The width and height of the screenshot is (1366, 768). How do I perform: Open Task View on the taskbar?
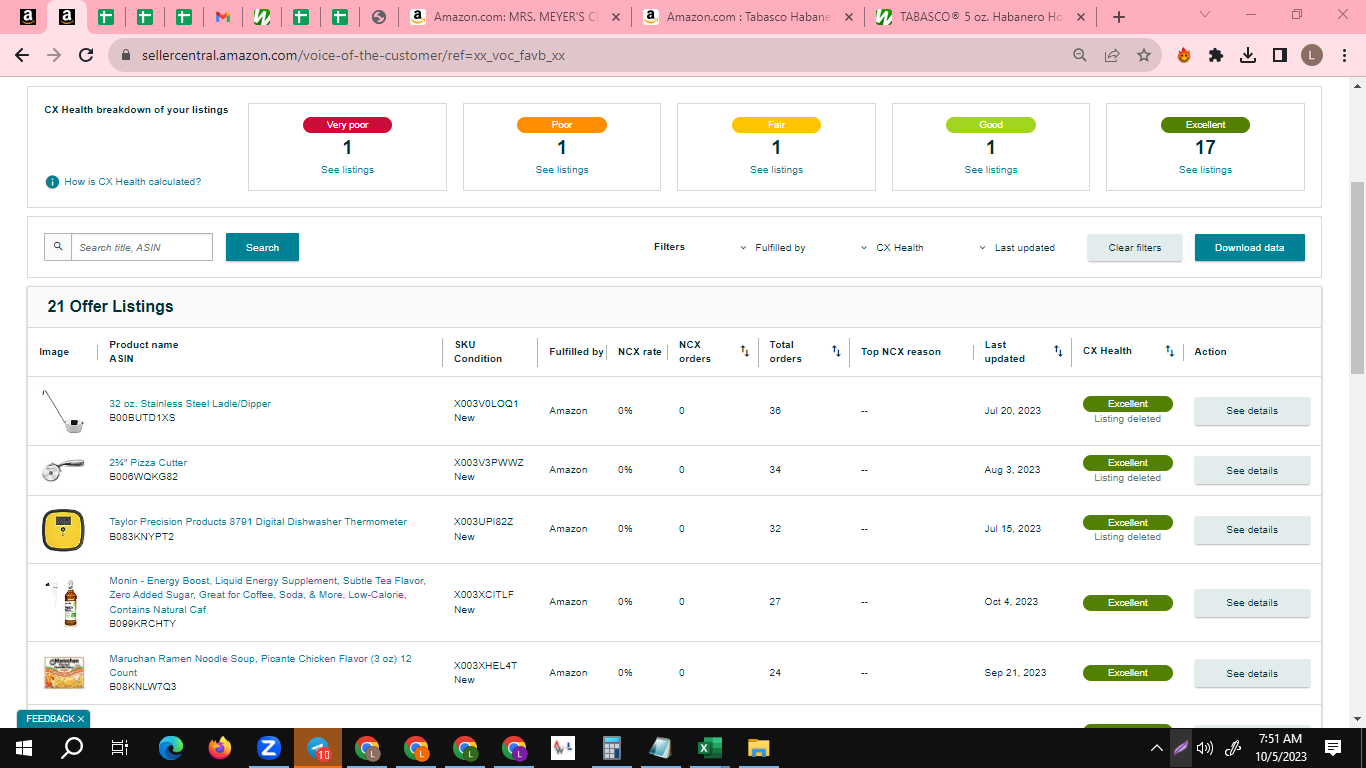pyautogui.click(x=120, y=748)
